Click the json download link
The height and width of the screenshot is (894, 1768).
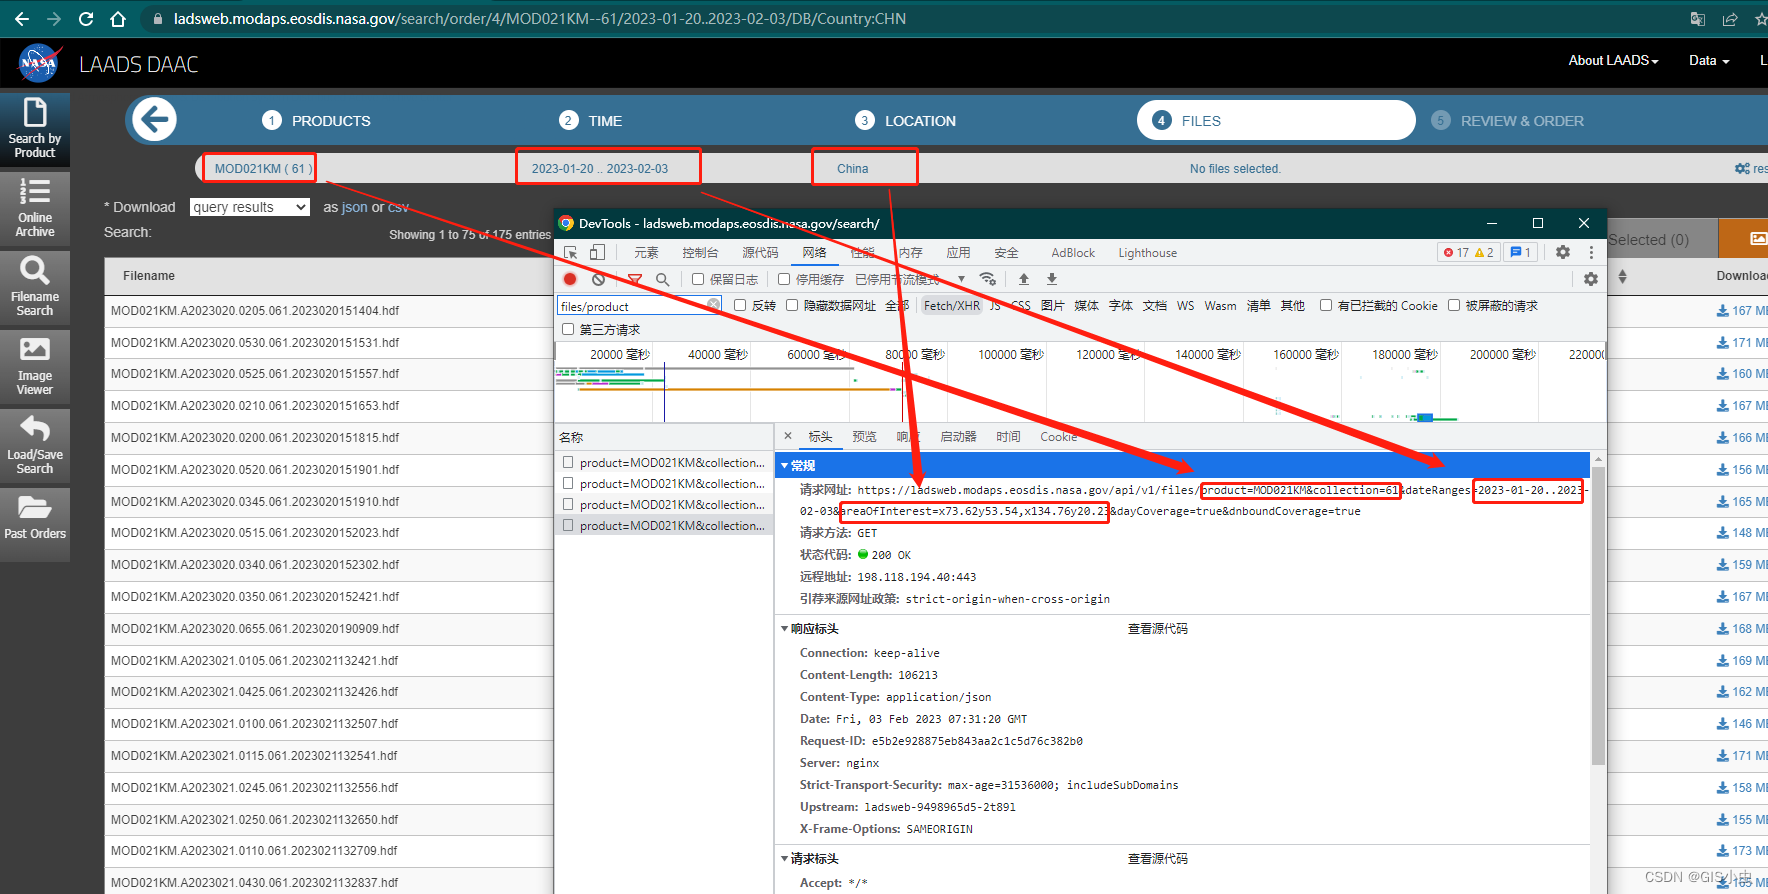[x=355, y=207]
